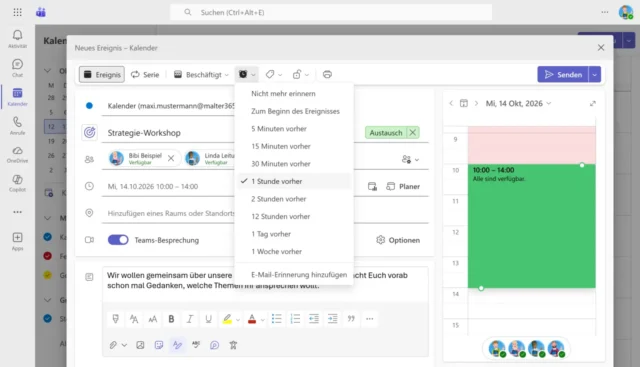Click the print icon in event toolbar

pyautogui.click(x=327, y=74)
